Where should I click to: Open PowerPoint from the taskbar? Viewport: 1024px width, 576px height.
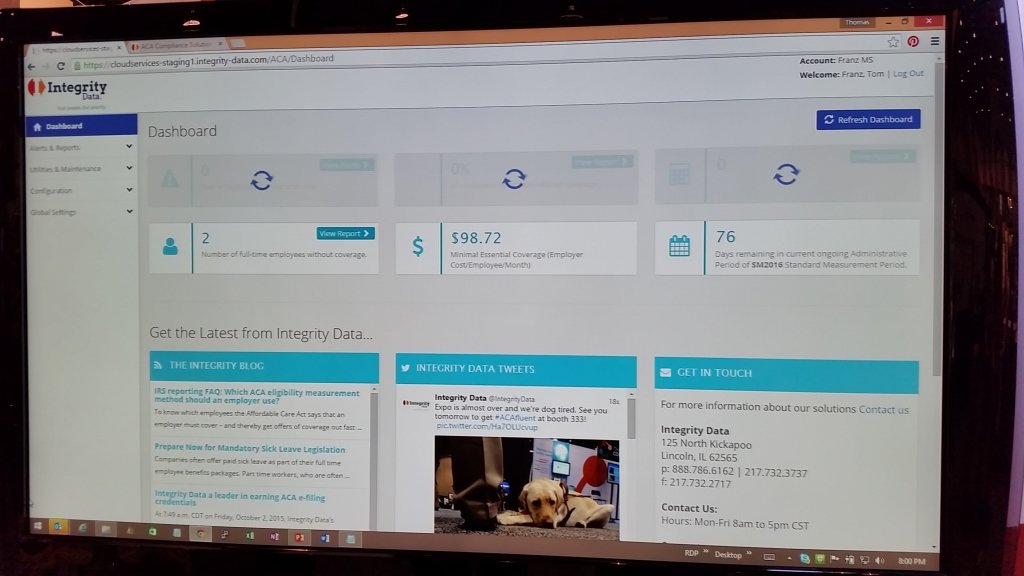pyautogui.click(x=299, y=537)
